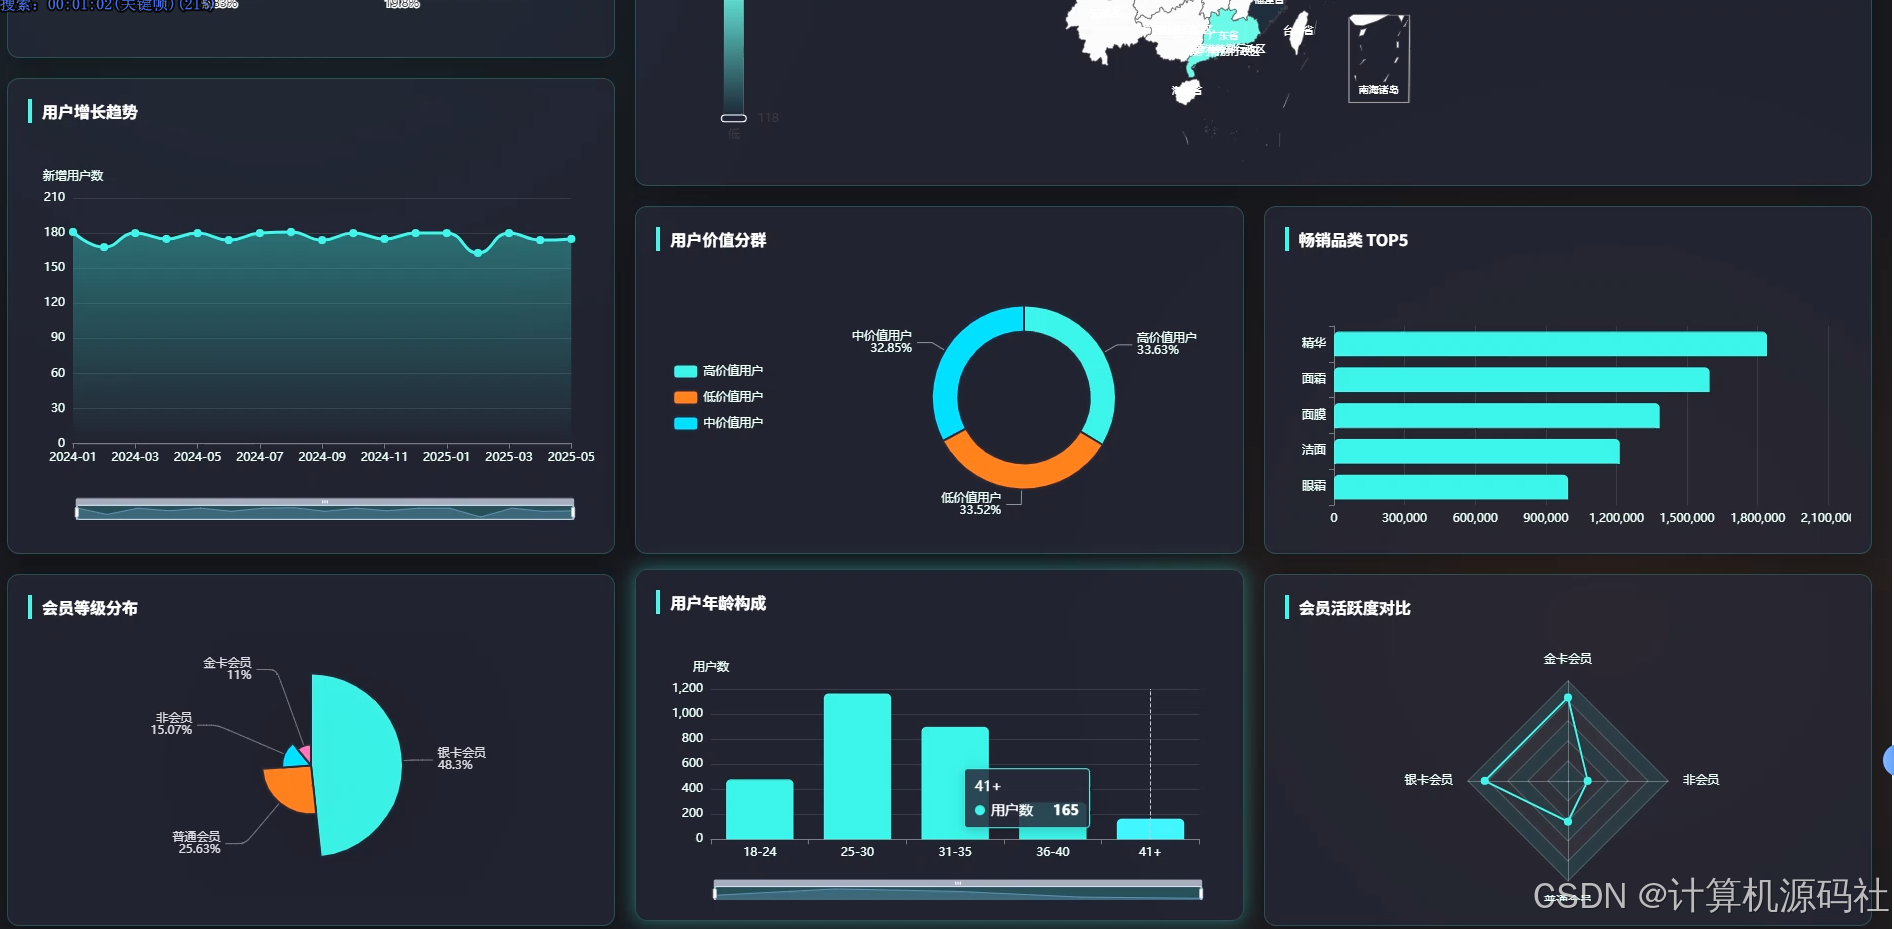Image resolution: width=1894 pixels, height=929 pixels.
Task: Select 台湾省 island on the map
Action: pyautogui.click(x=1298, y=31)
